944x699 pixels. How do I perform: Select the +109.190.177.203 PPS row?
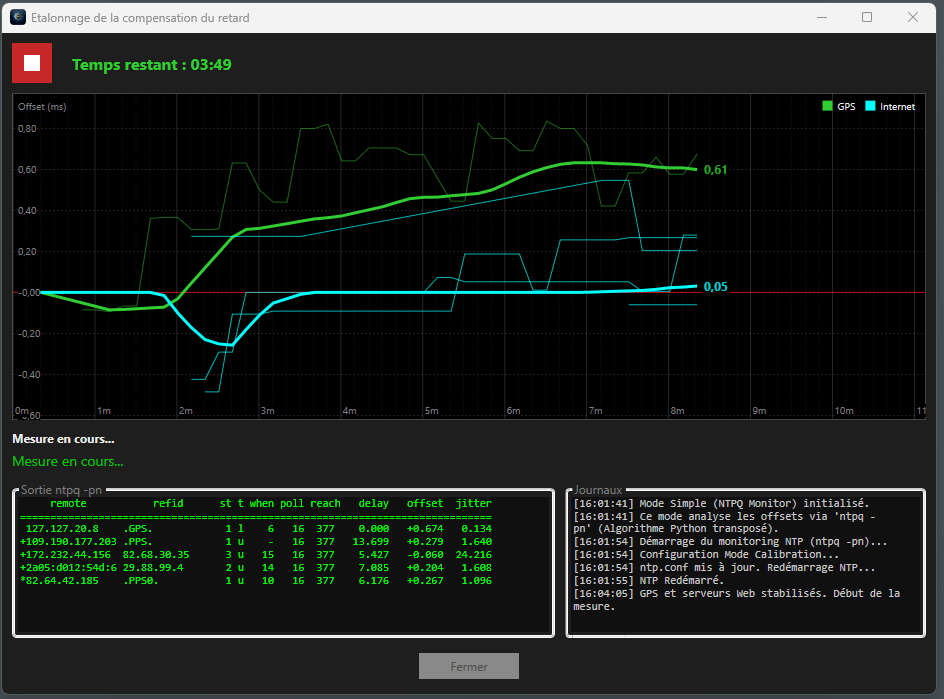[x=256, y=542]
